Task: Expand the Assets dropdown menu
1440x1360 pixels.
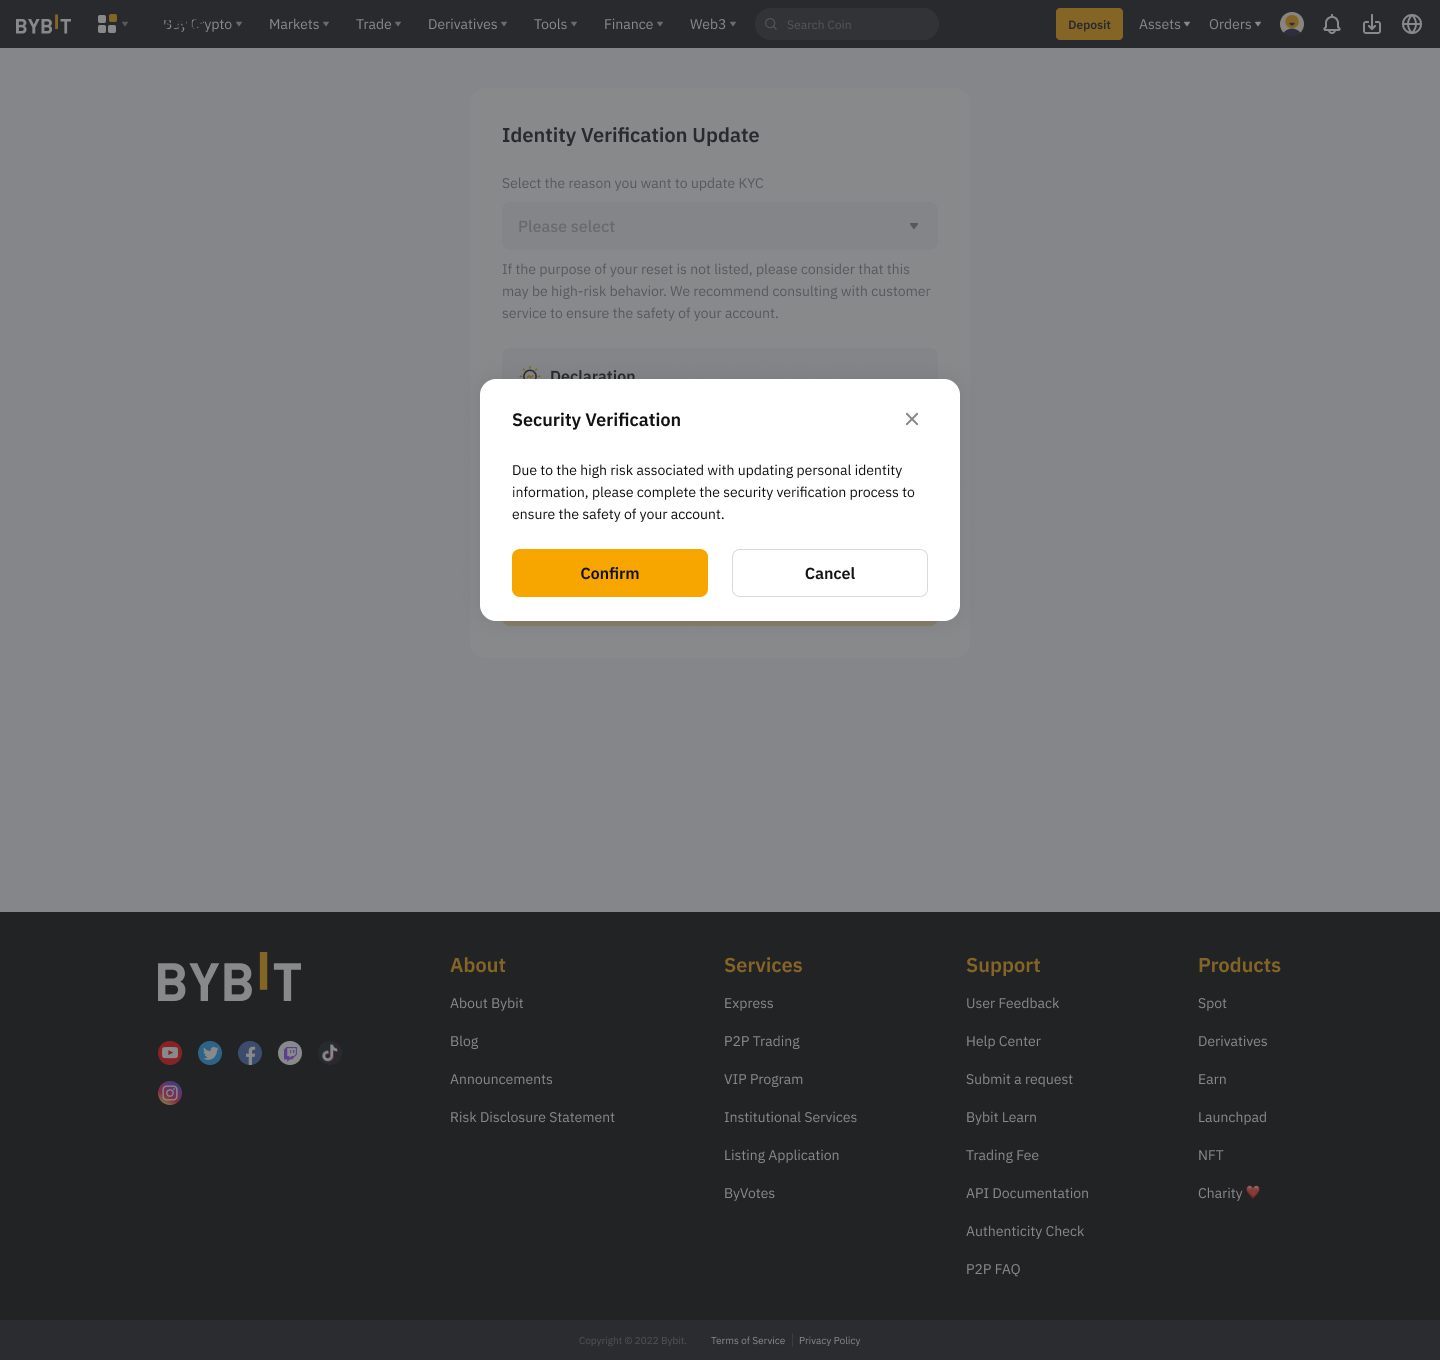Action: pos(1164,24)
